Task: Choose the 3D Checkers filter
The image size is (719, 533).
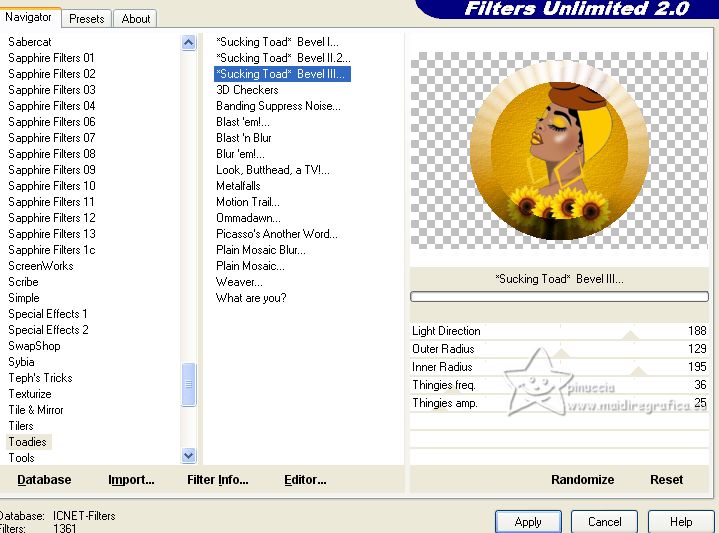Action: [x=247, y=90]
